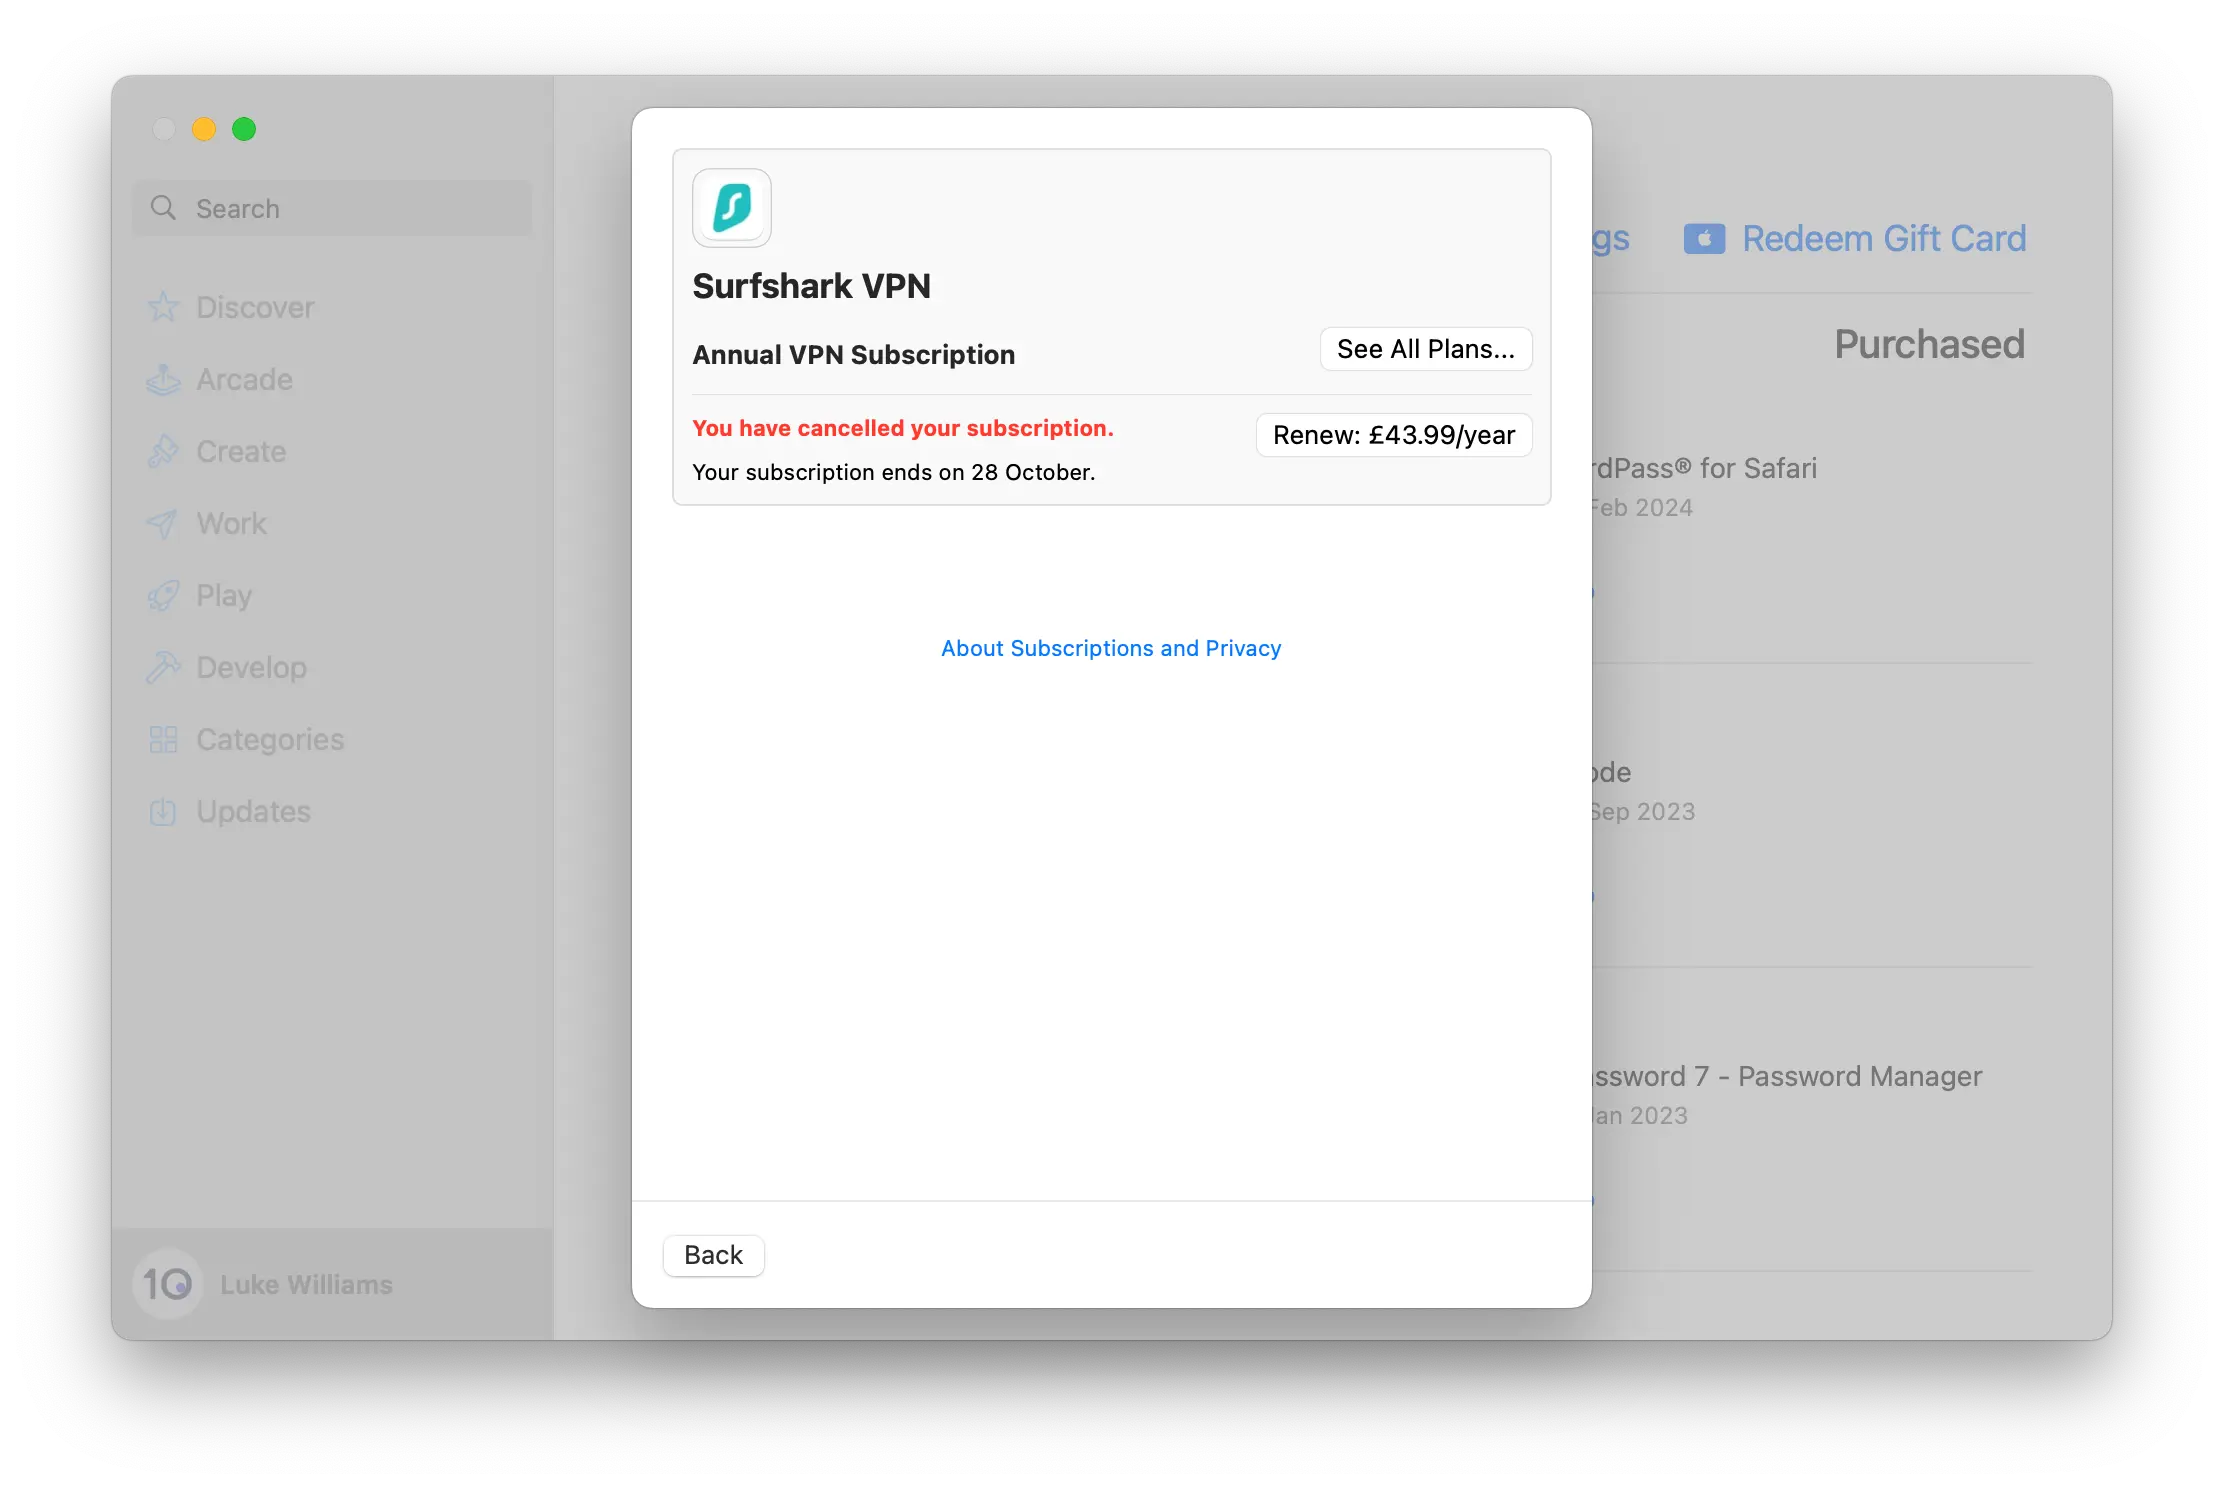
Task: Select the Create sidebar icon
Action: click(x=164, y=452)
